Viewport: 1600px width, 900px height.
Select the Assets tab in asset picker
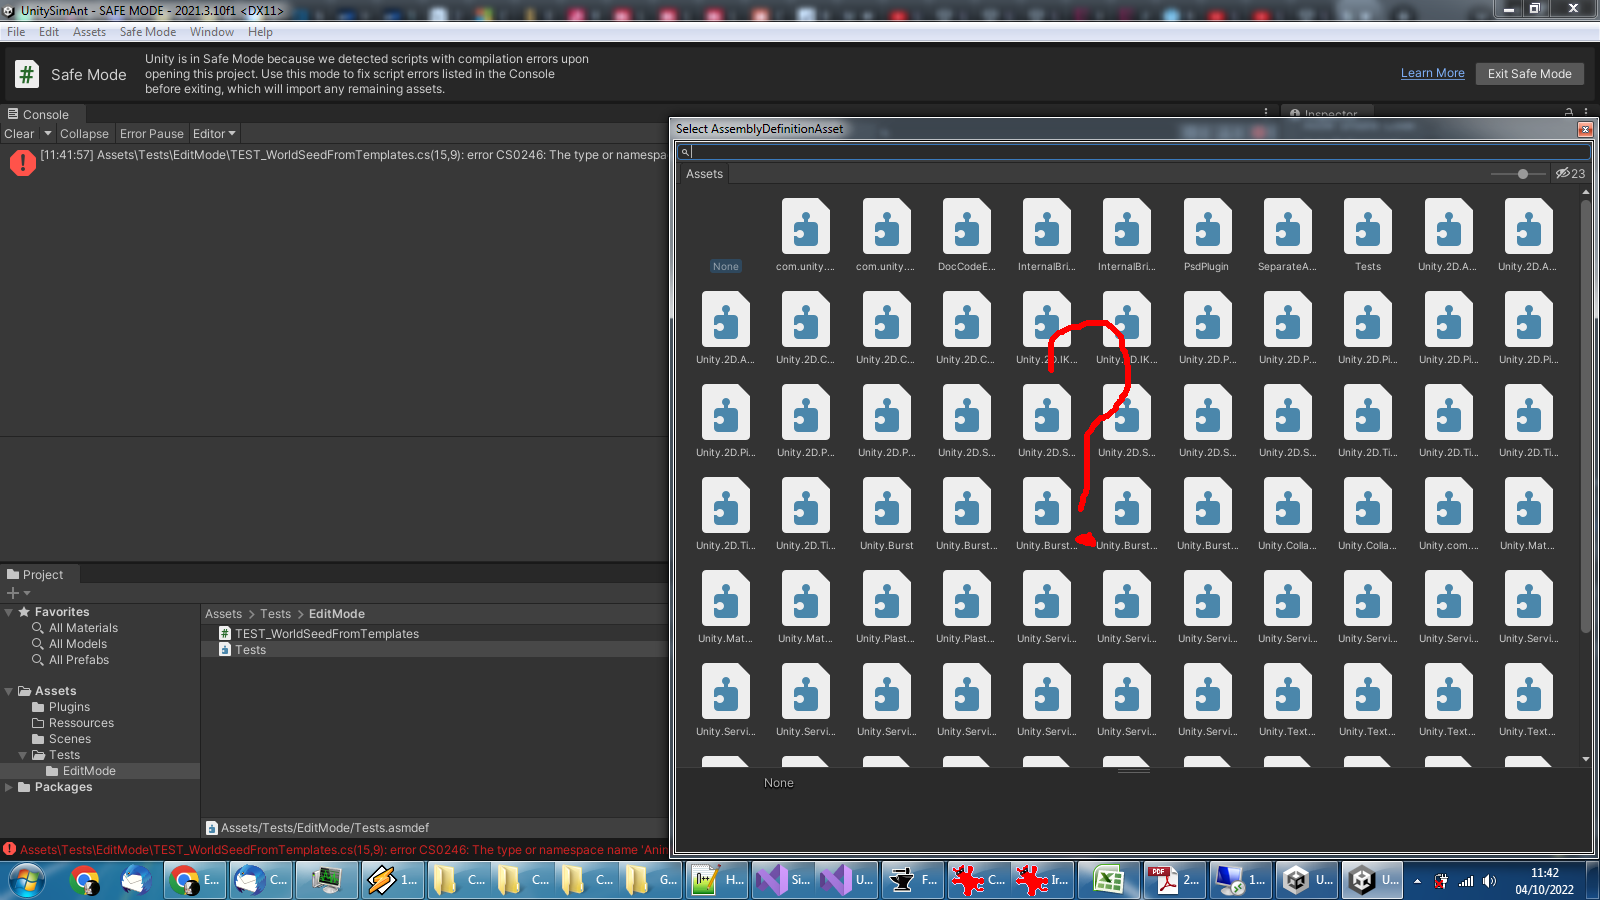(x=704, y=174)
